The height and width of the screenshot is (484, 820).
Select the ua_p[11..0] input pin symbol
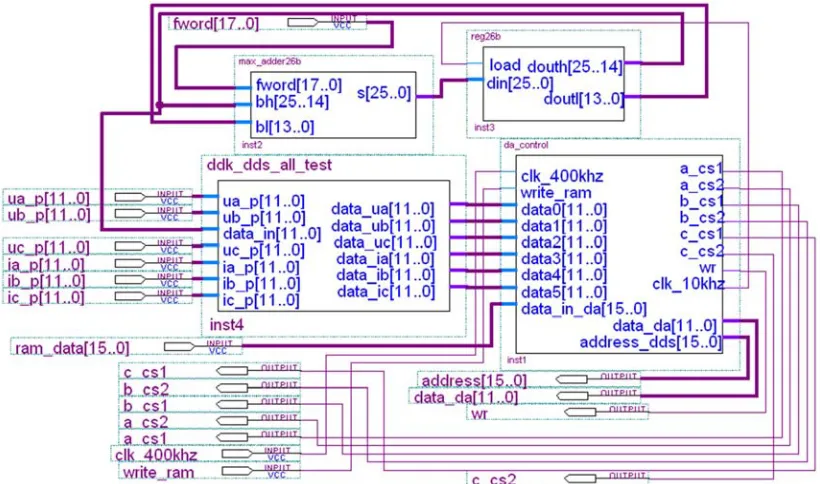click(130, 197)
